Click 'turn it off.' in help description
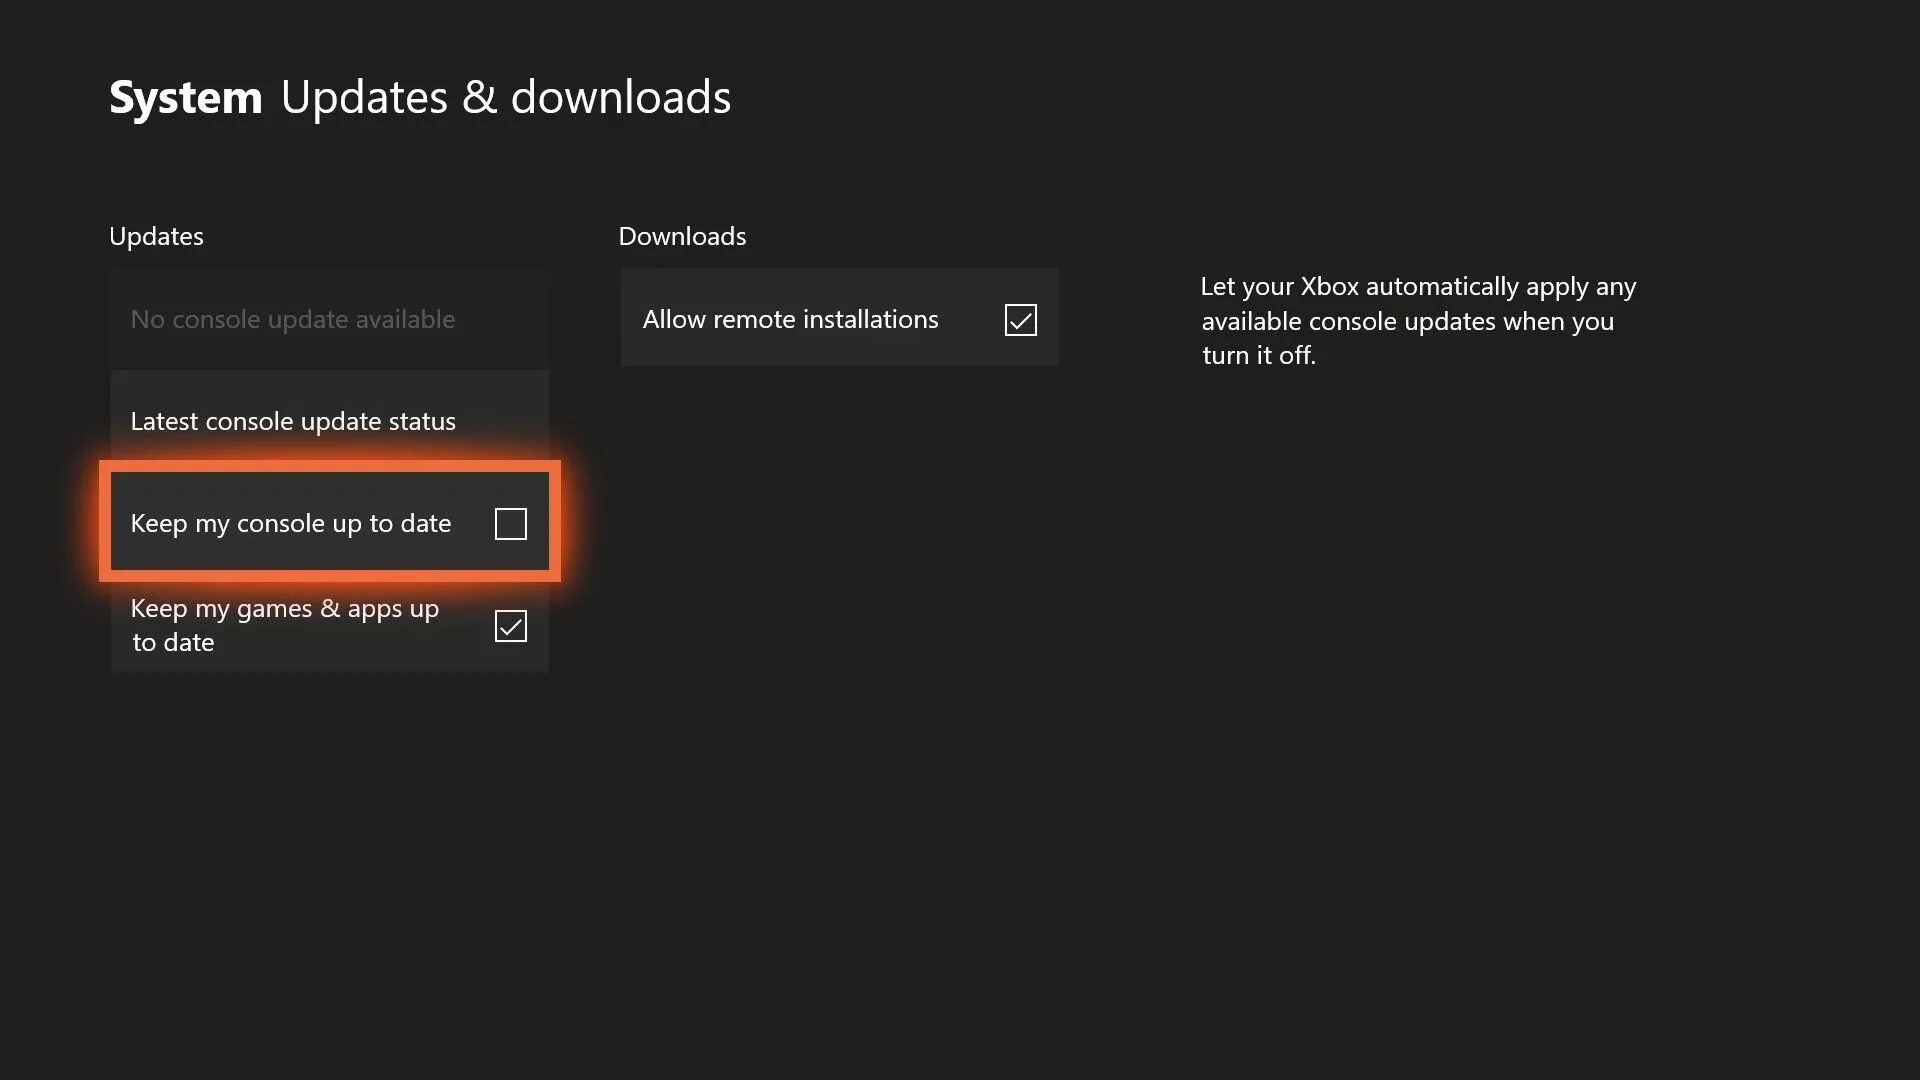This screenshot has width=1920, height=1080. click(x=1258, y=356)
